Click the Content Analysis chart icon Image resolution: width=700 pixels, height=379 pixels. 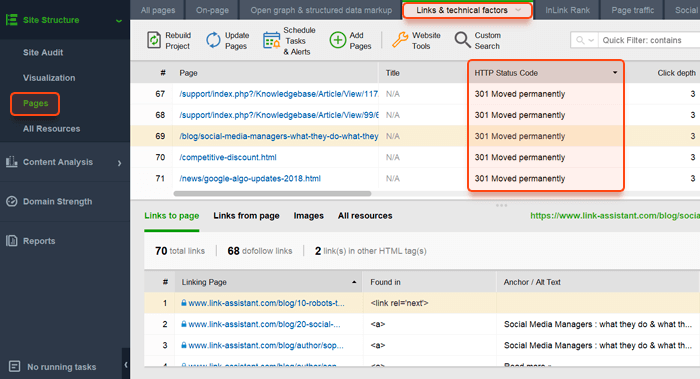12,162
